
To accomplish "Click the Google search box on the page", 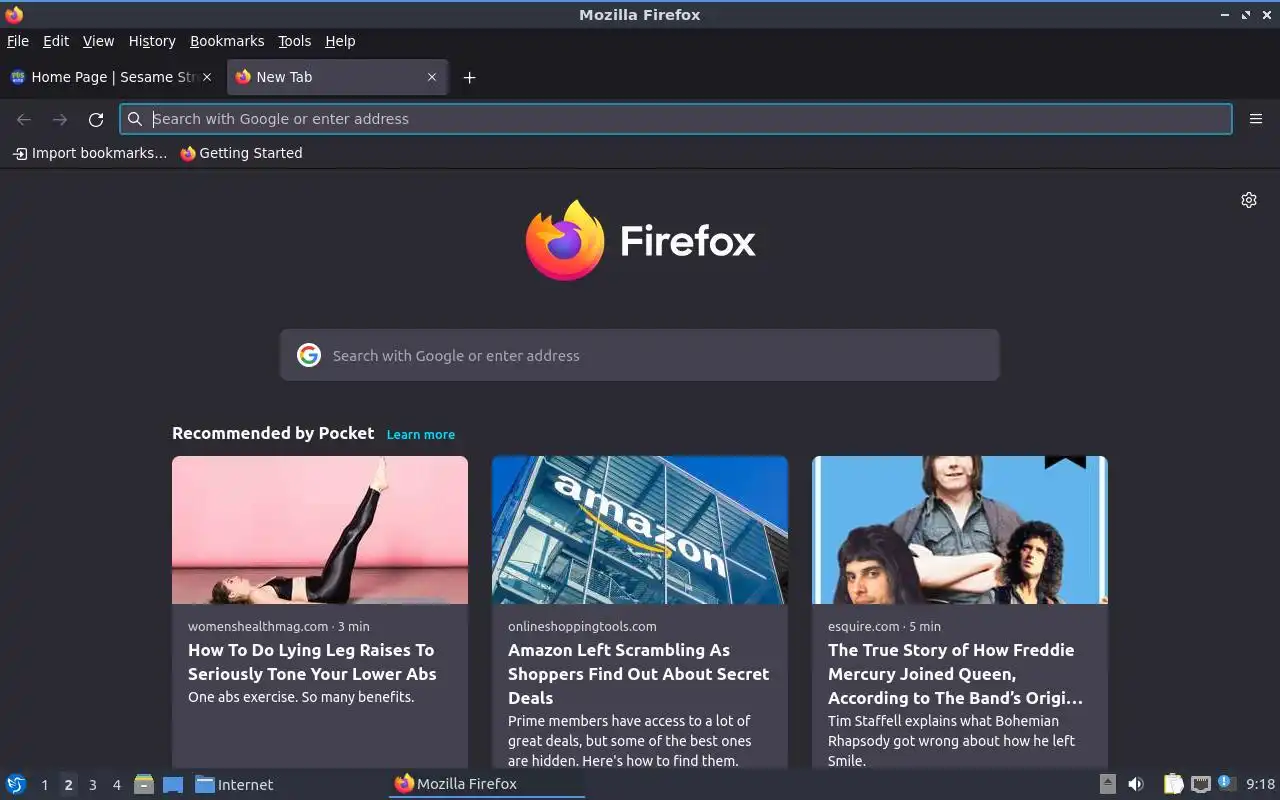I will [640, 355].
